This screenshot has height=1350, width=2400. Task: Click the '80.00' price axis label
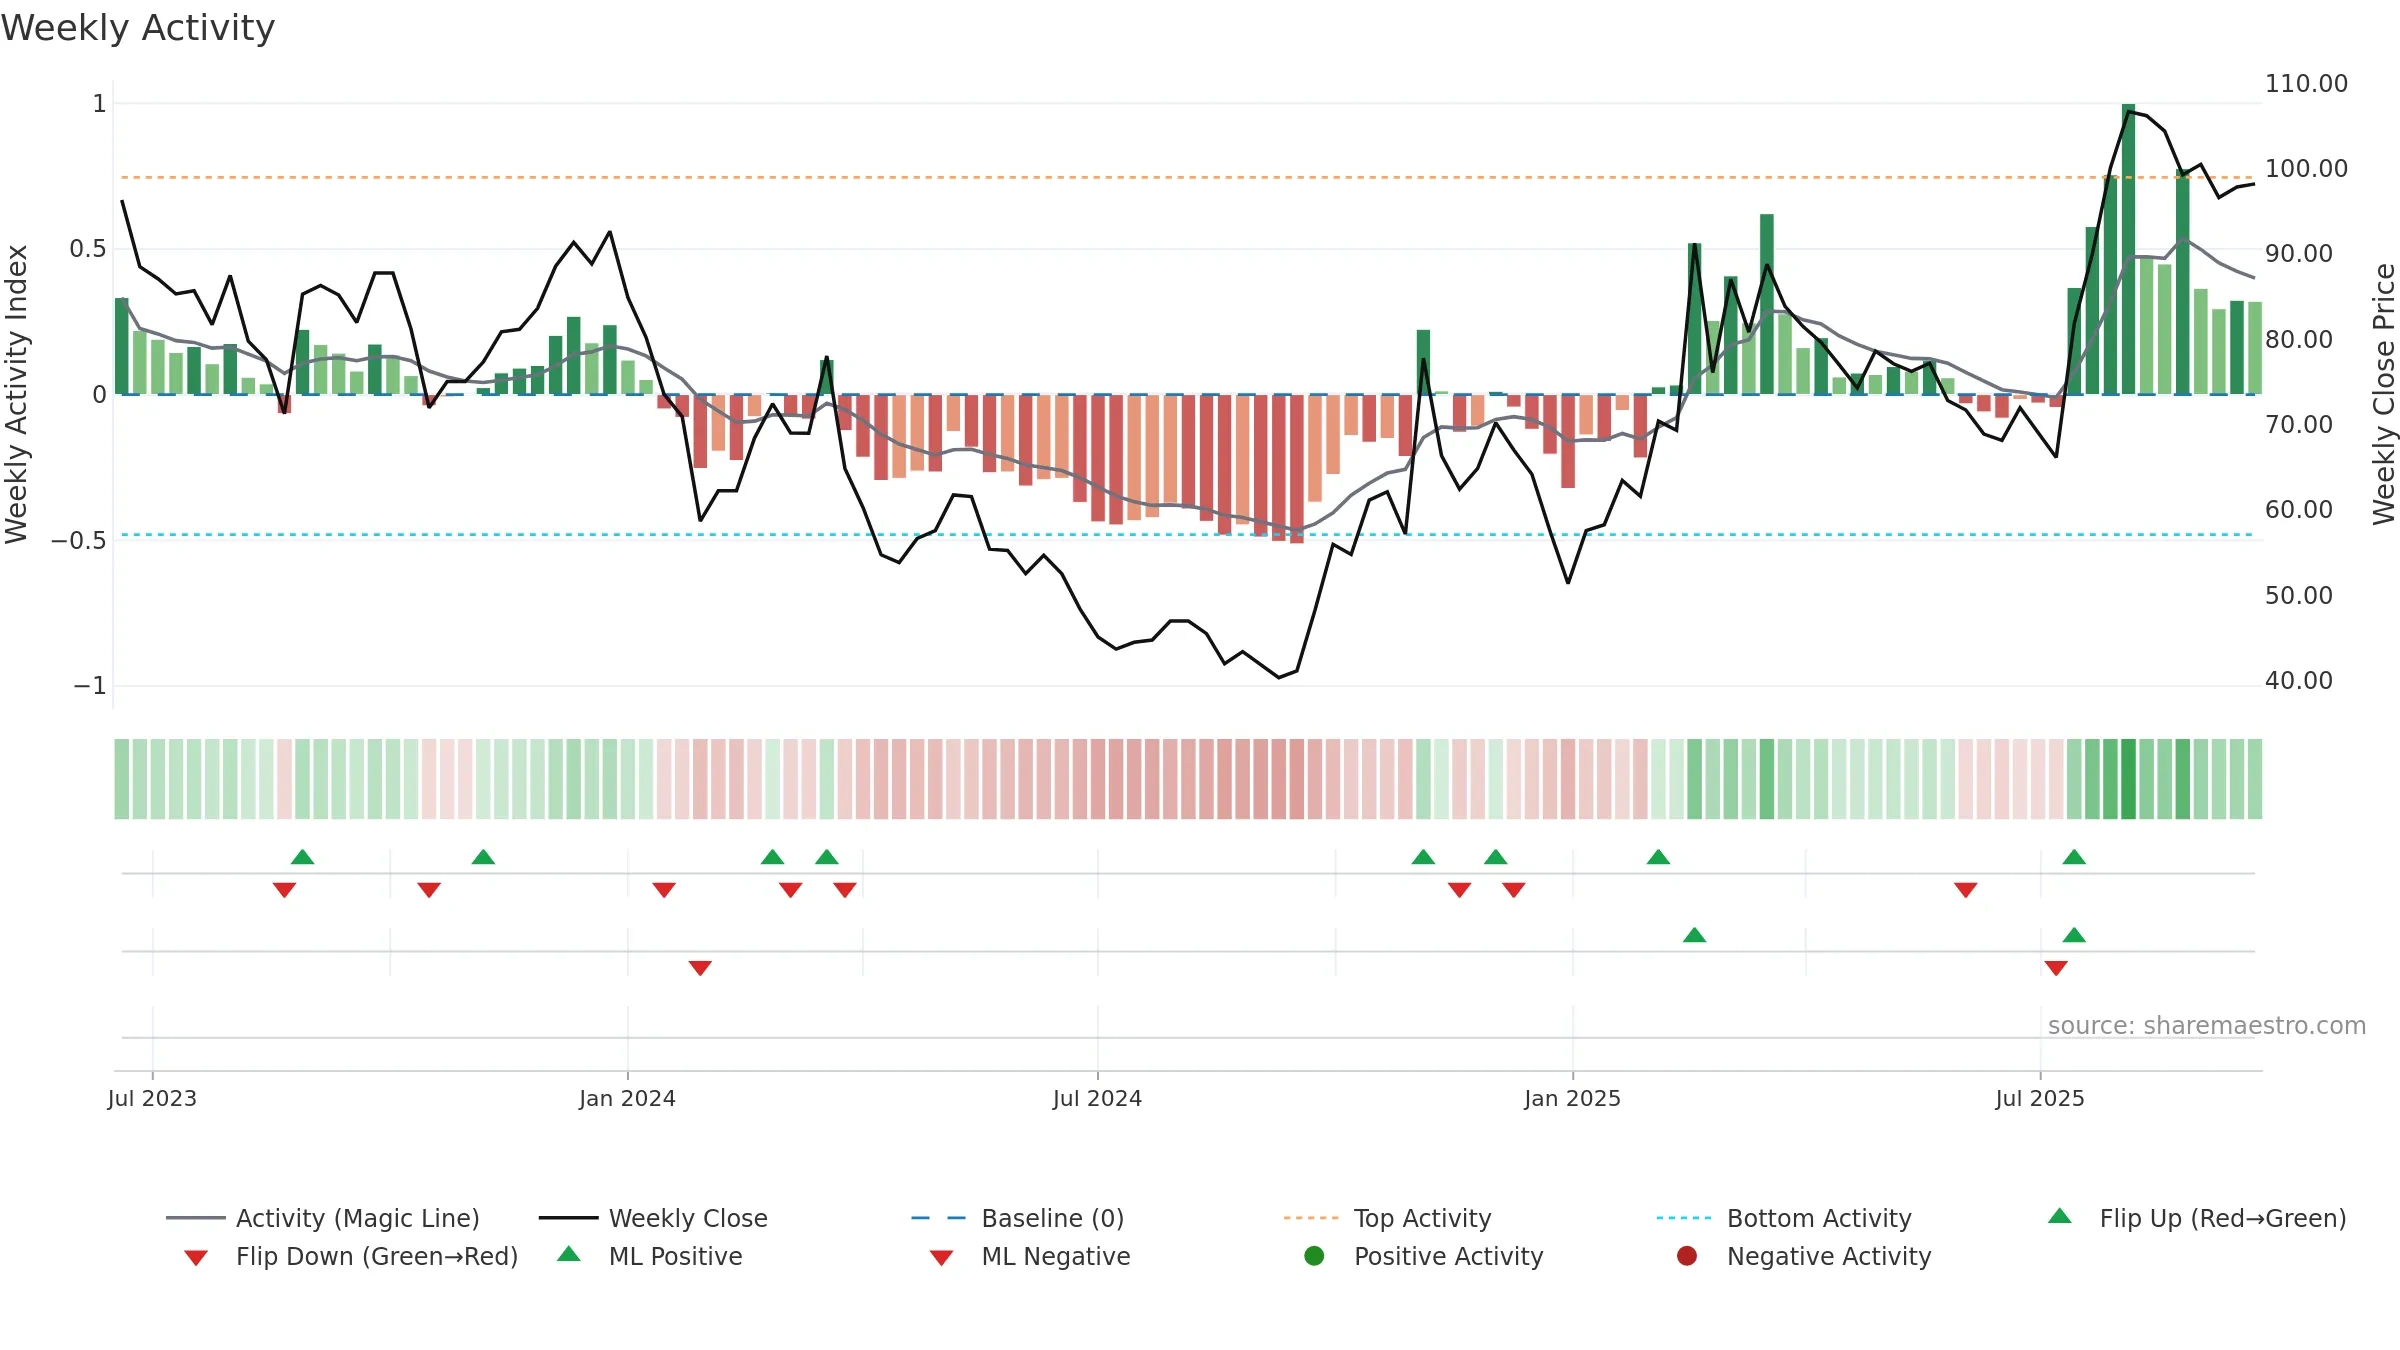(2299, 339)
